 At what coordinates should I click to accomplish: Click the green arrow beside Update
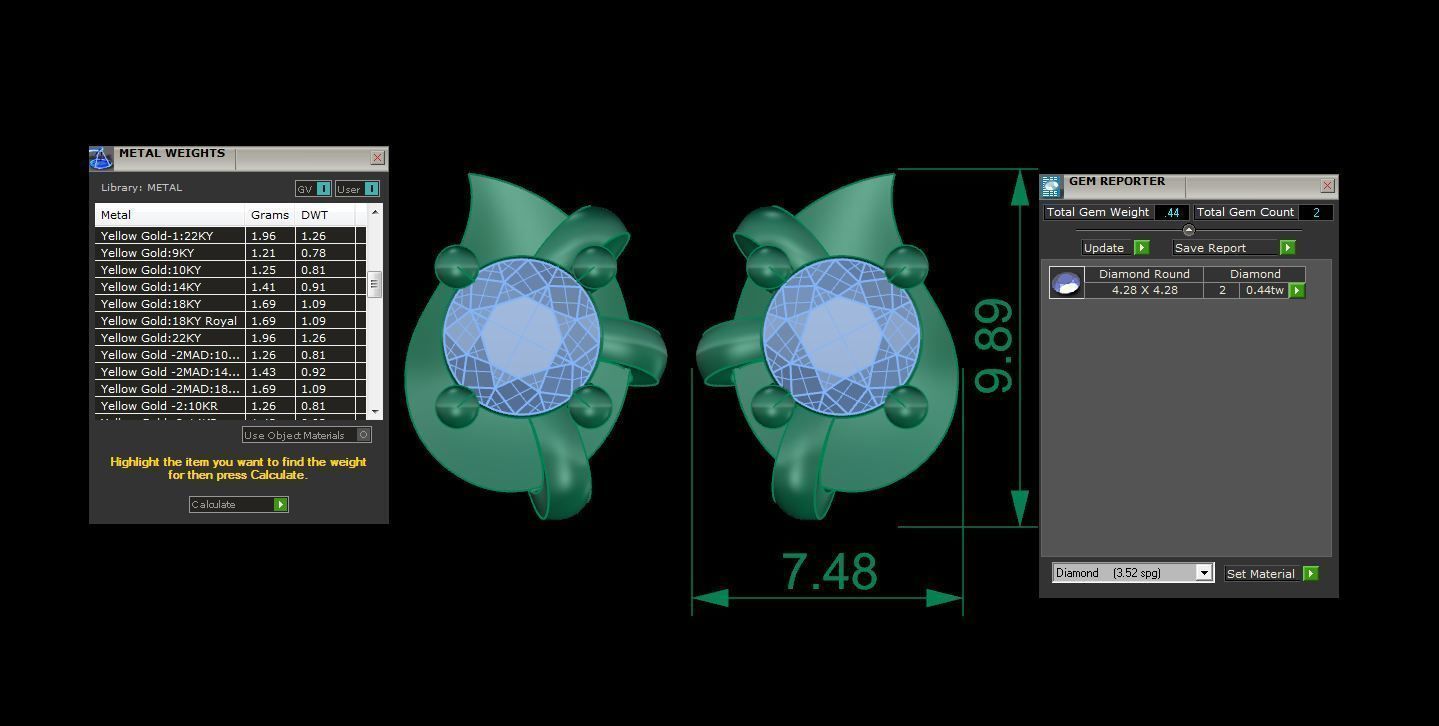coord(1142,247)
